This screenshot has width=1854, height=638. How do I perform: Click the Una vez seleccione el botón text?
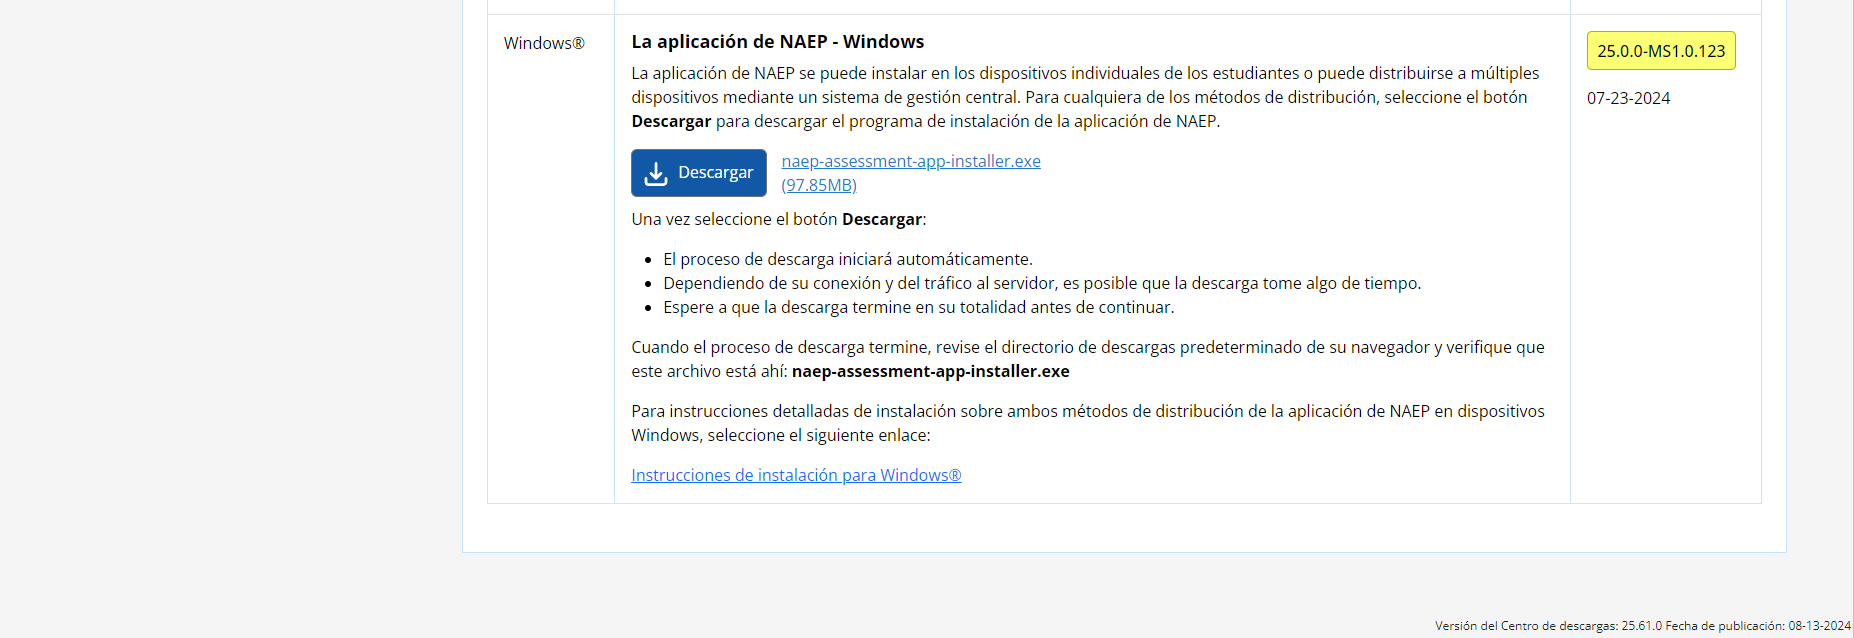coord(735,219)
